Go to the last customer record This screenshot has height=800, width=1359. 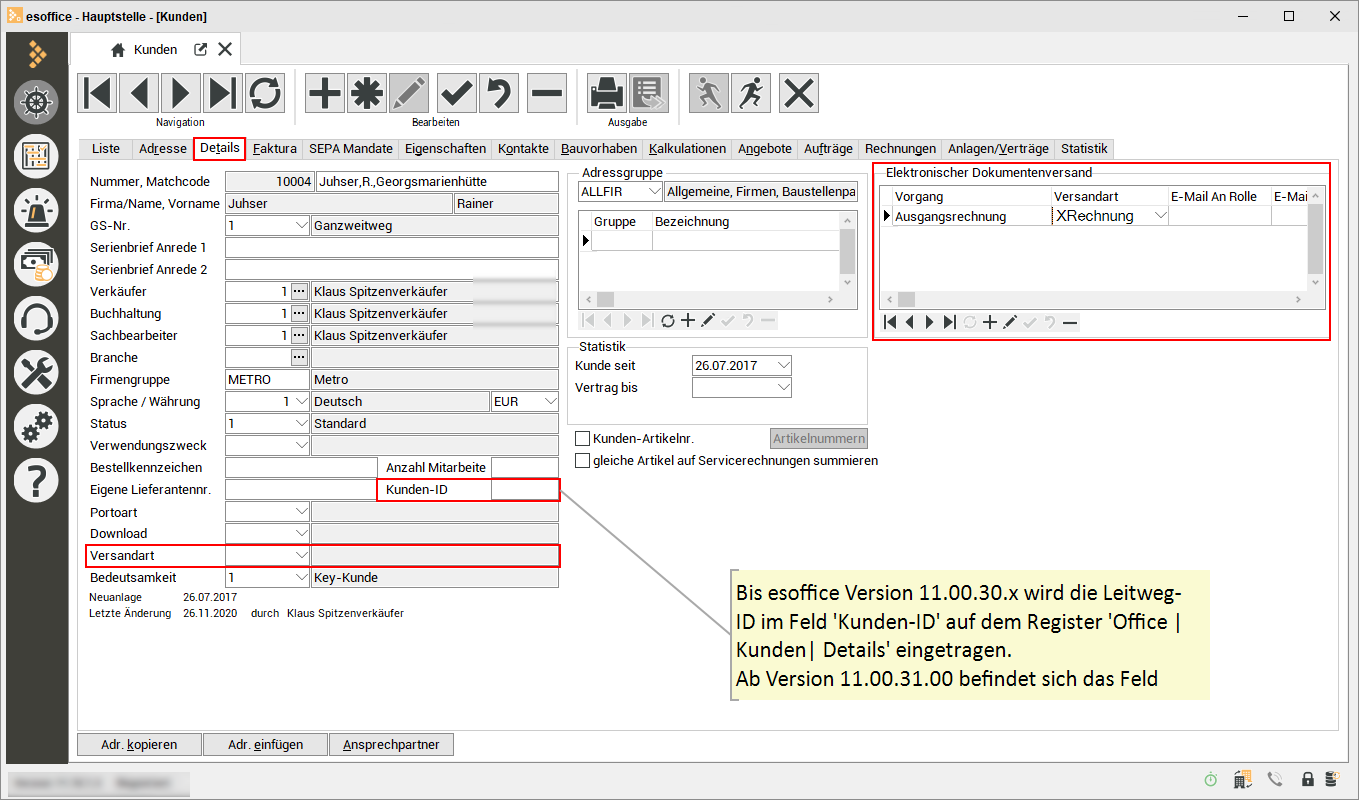222,93
